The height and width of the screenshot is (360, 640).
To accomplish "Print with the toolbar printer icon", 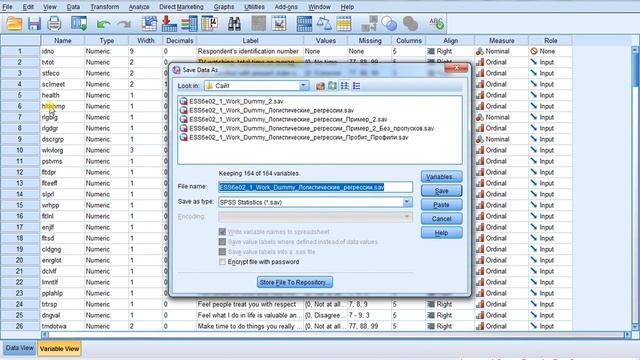I will (54, 24).
